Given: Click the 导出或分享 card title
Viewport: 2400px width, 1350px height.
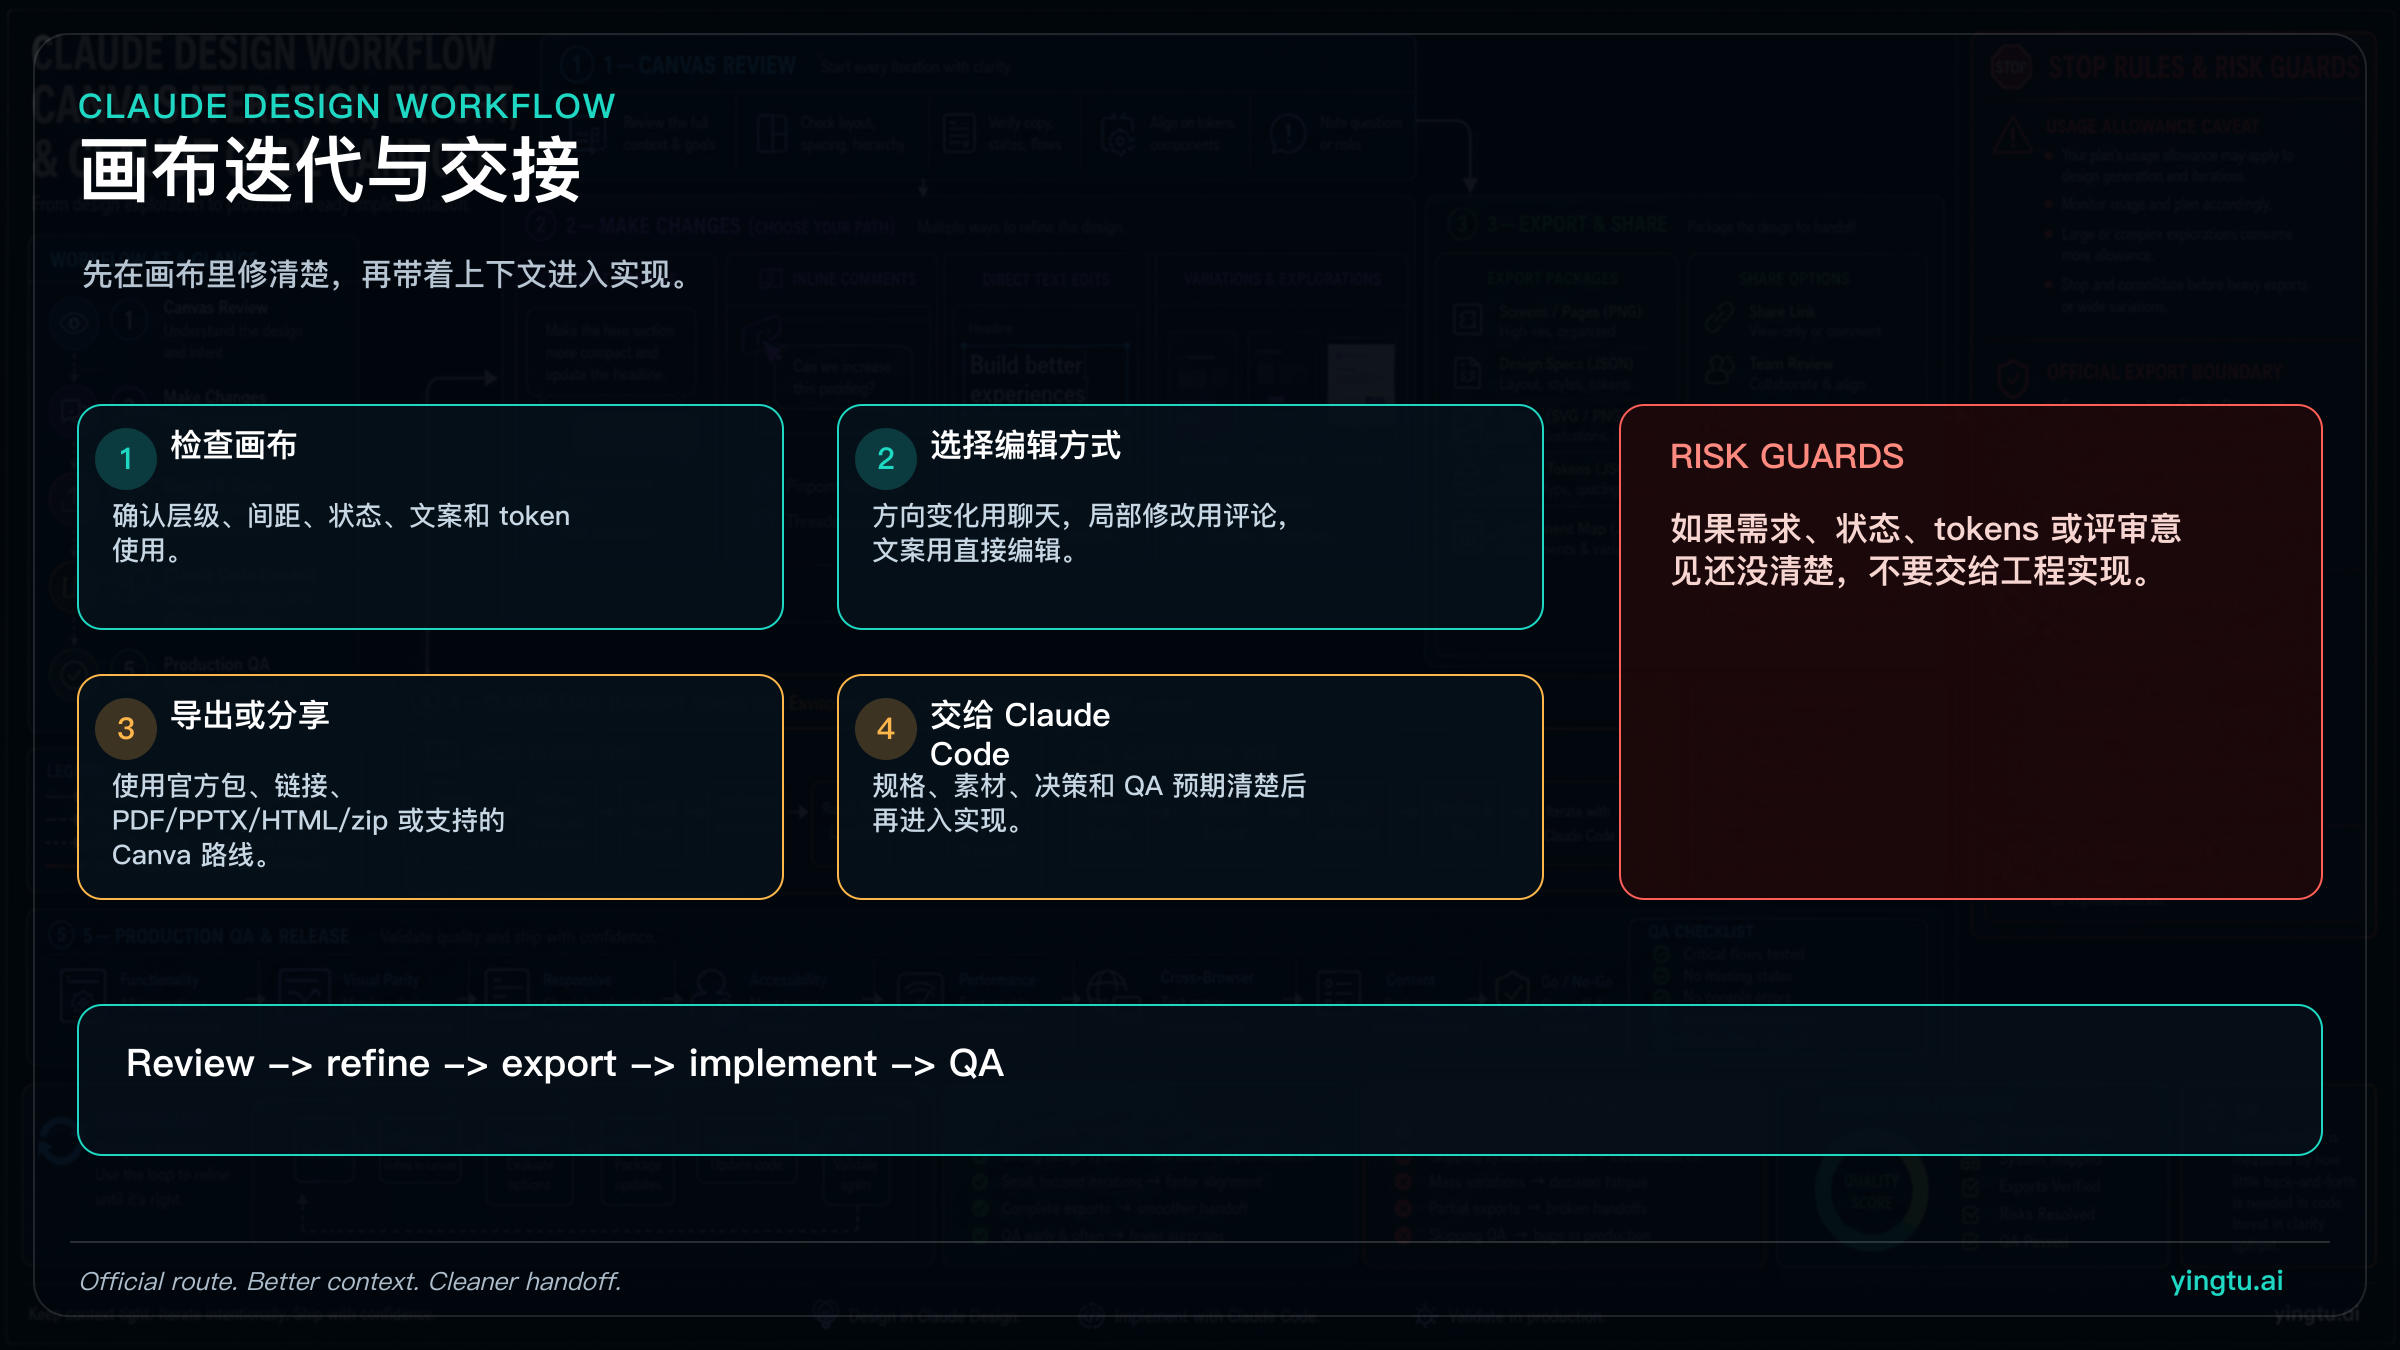Looking at the screenshot, I should [250, 715].
